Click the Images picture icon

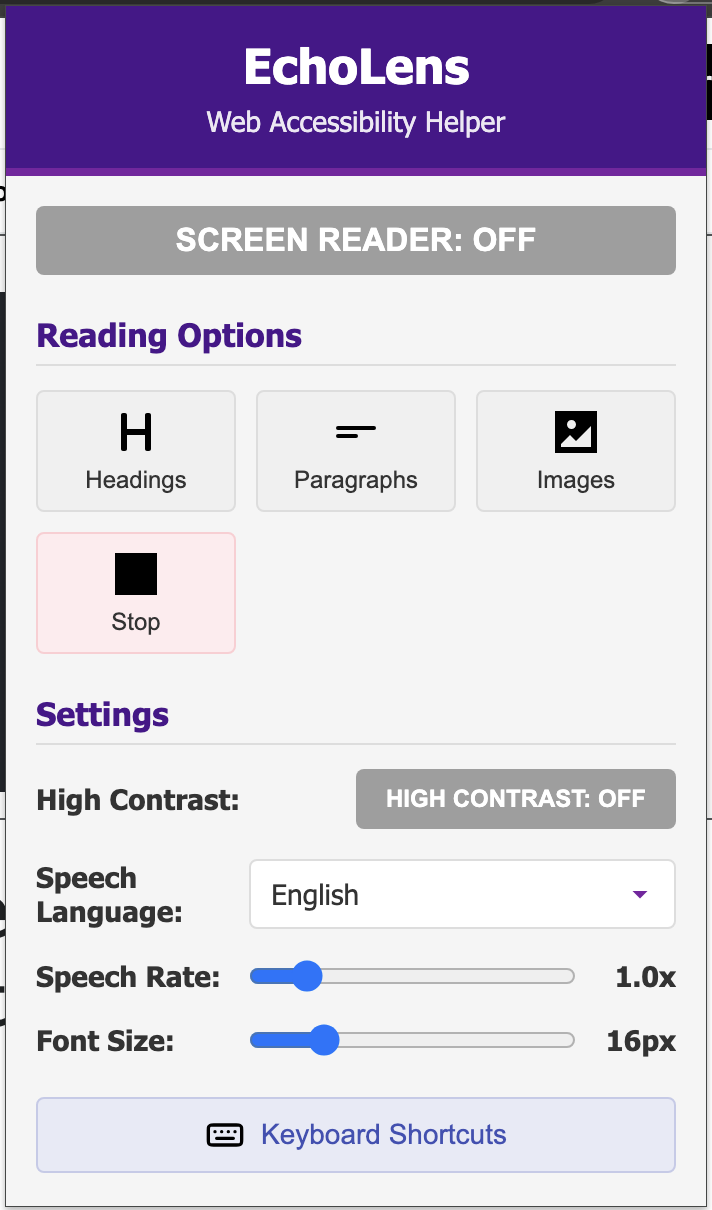point(576,432)
